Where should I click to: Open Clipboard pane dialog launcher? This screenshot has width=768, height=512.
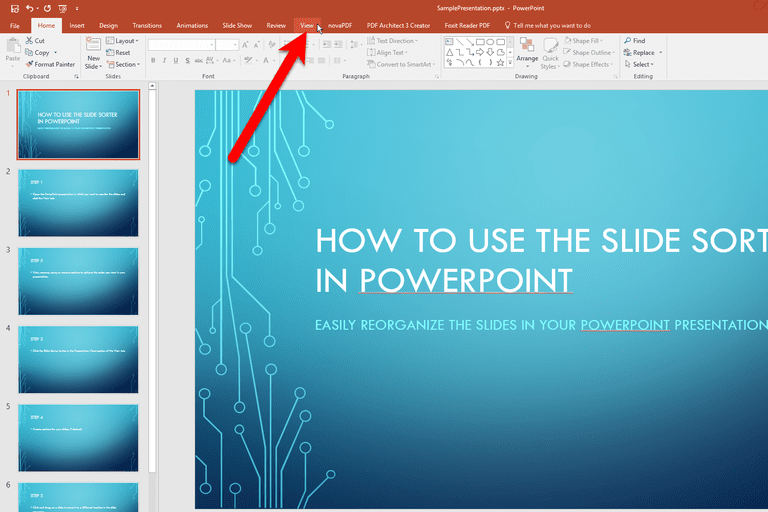point(76,76)
